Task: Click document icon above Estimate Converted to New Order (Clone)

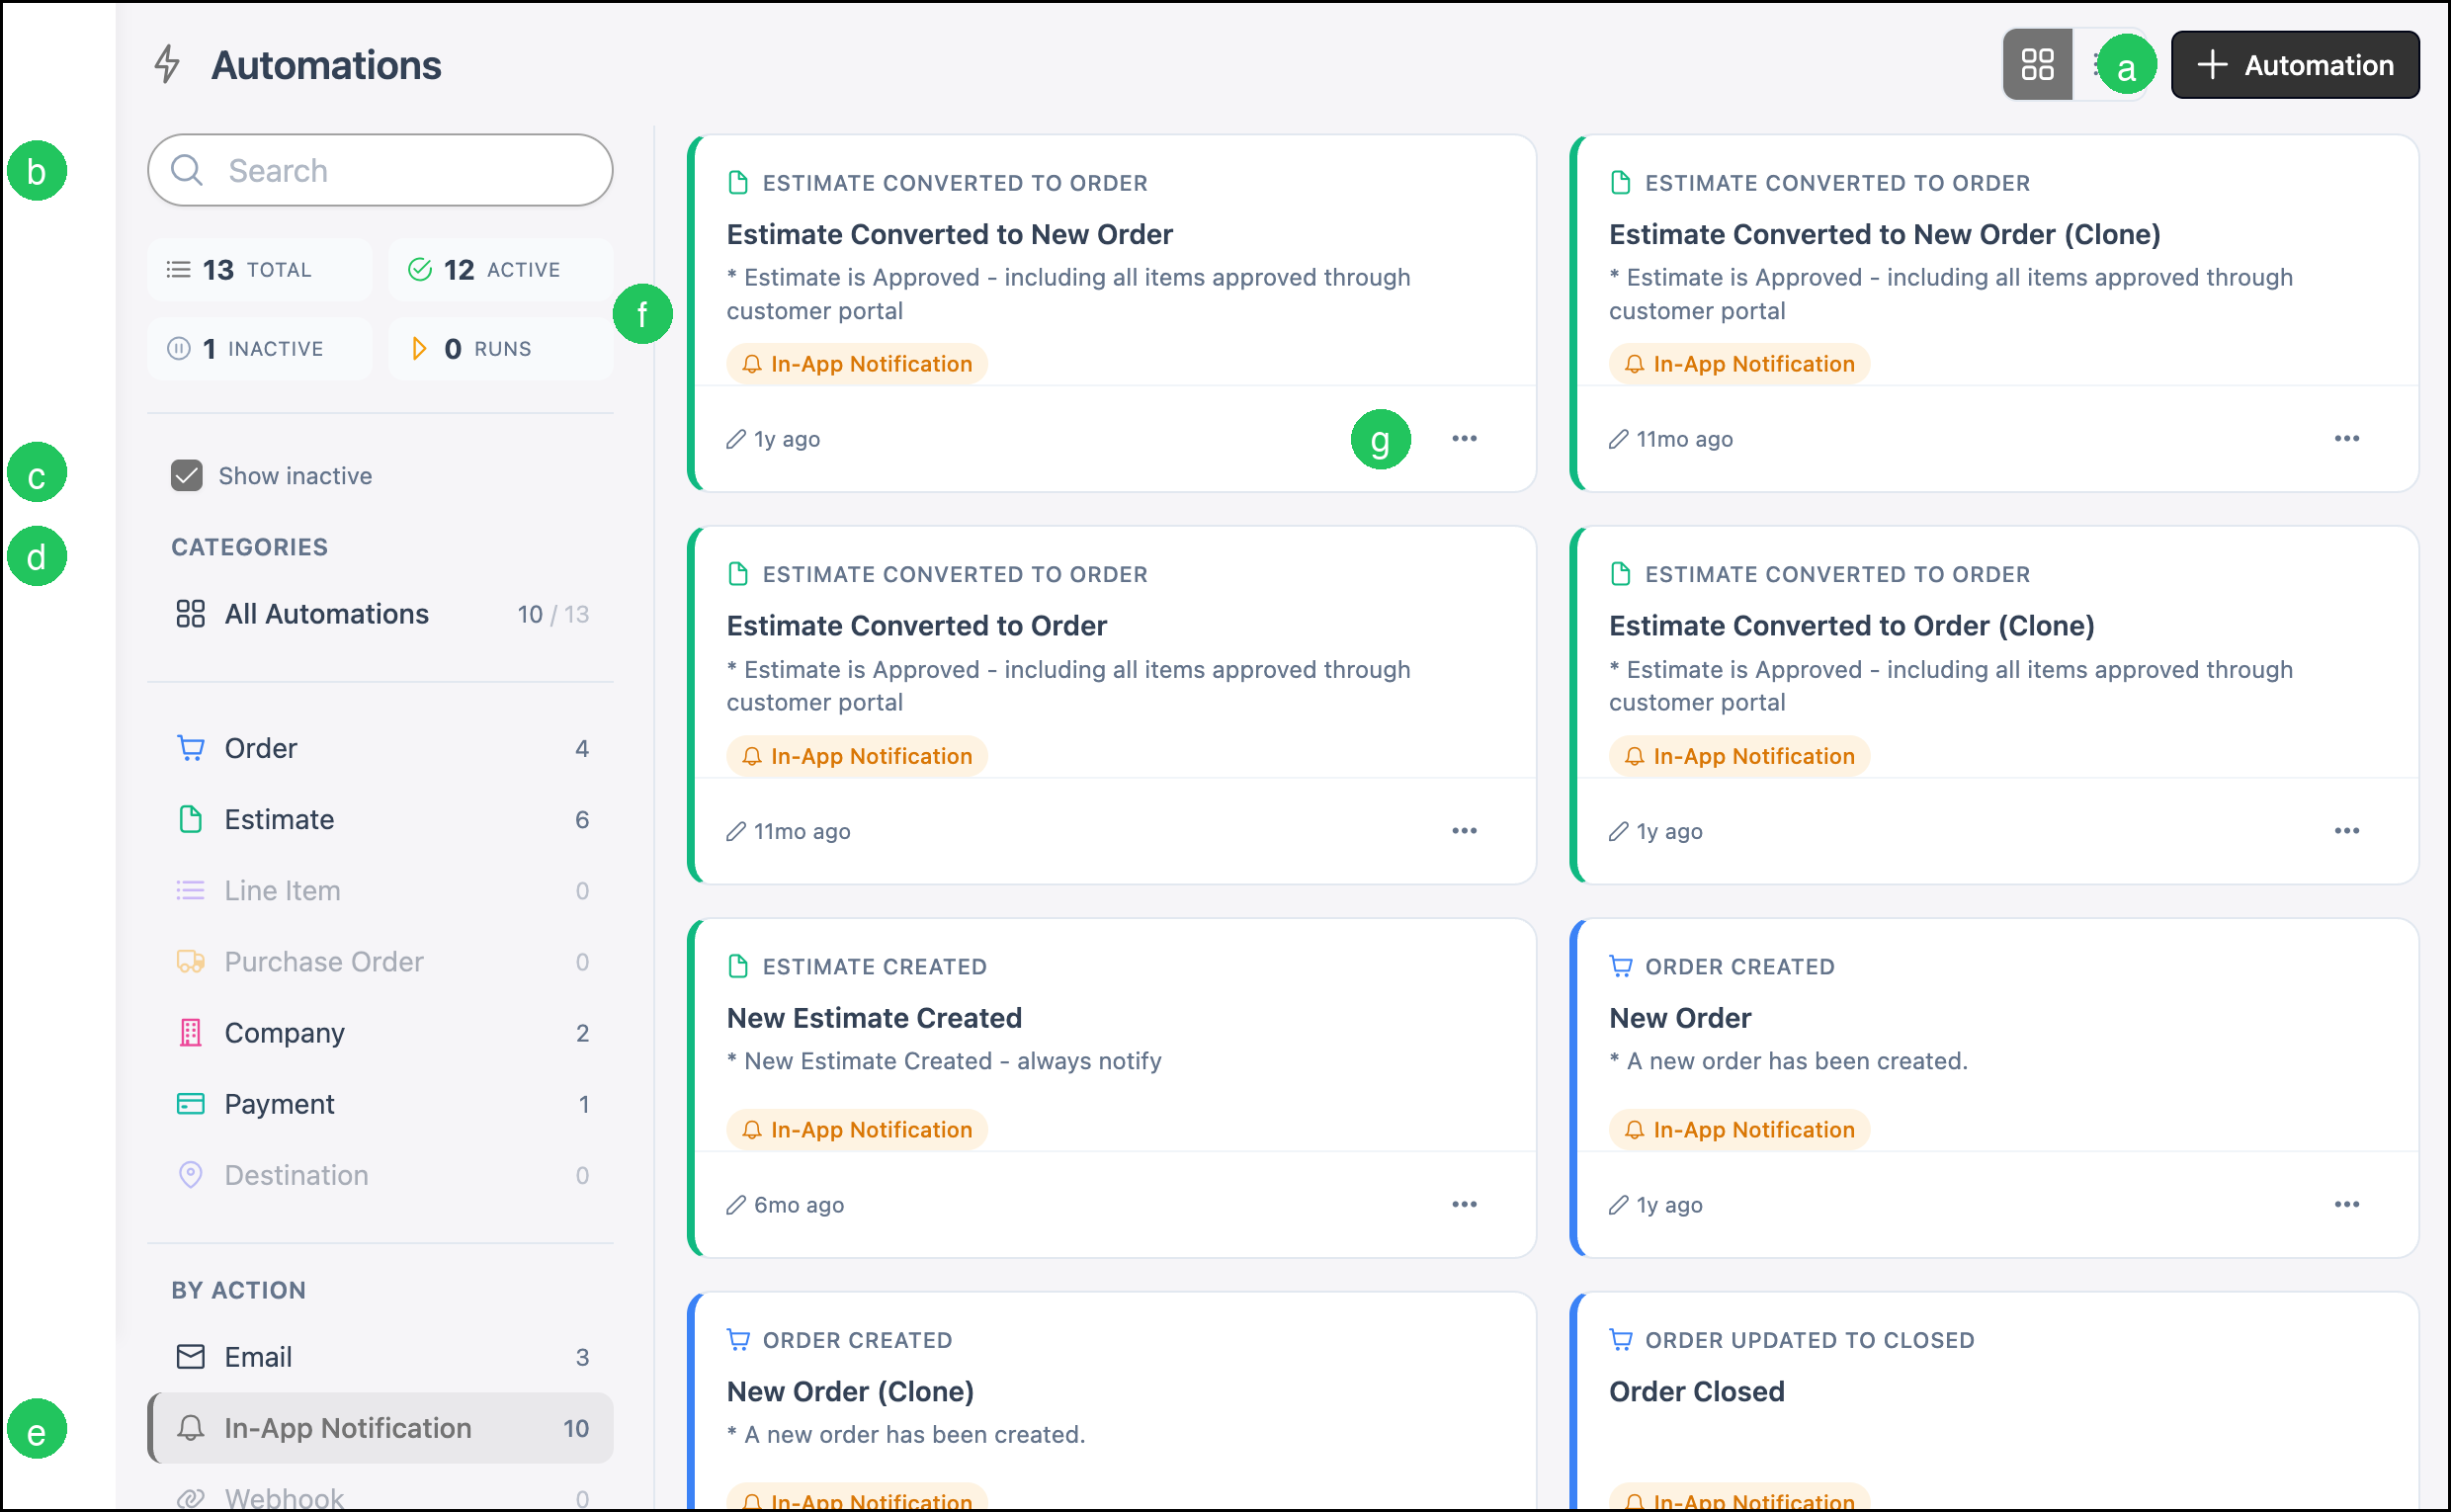Action: click(x=1620, y=182)
